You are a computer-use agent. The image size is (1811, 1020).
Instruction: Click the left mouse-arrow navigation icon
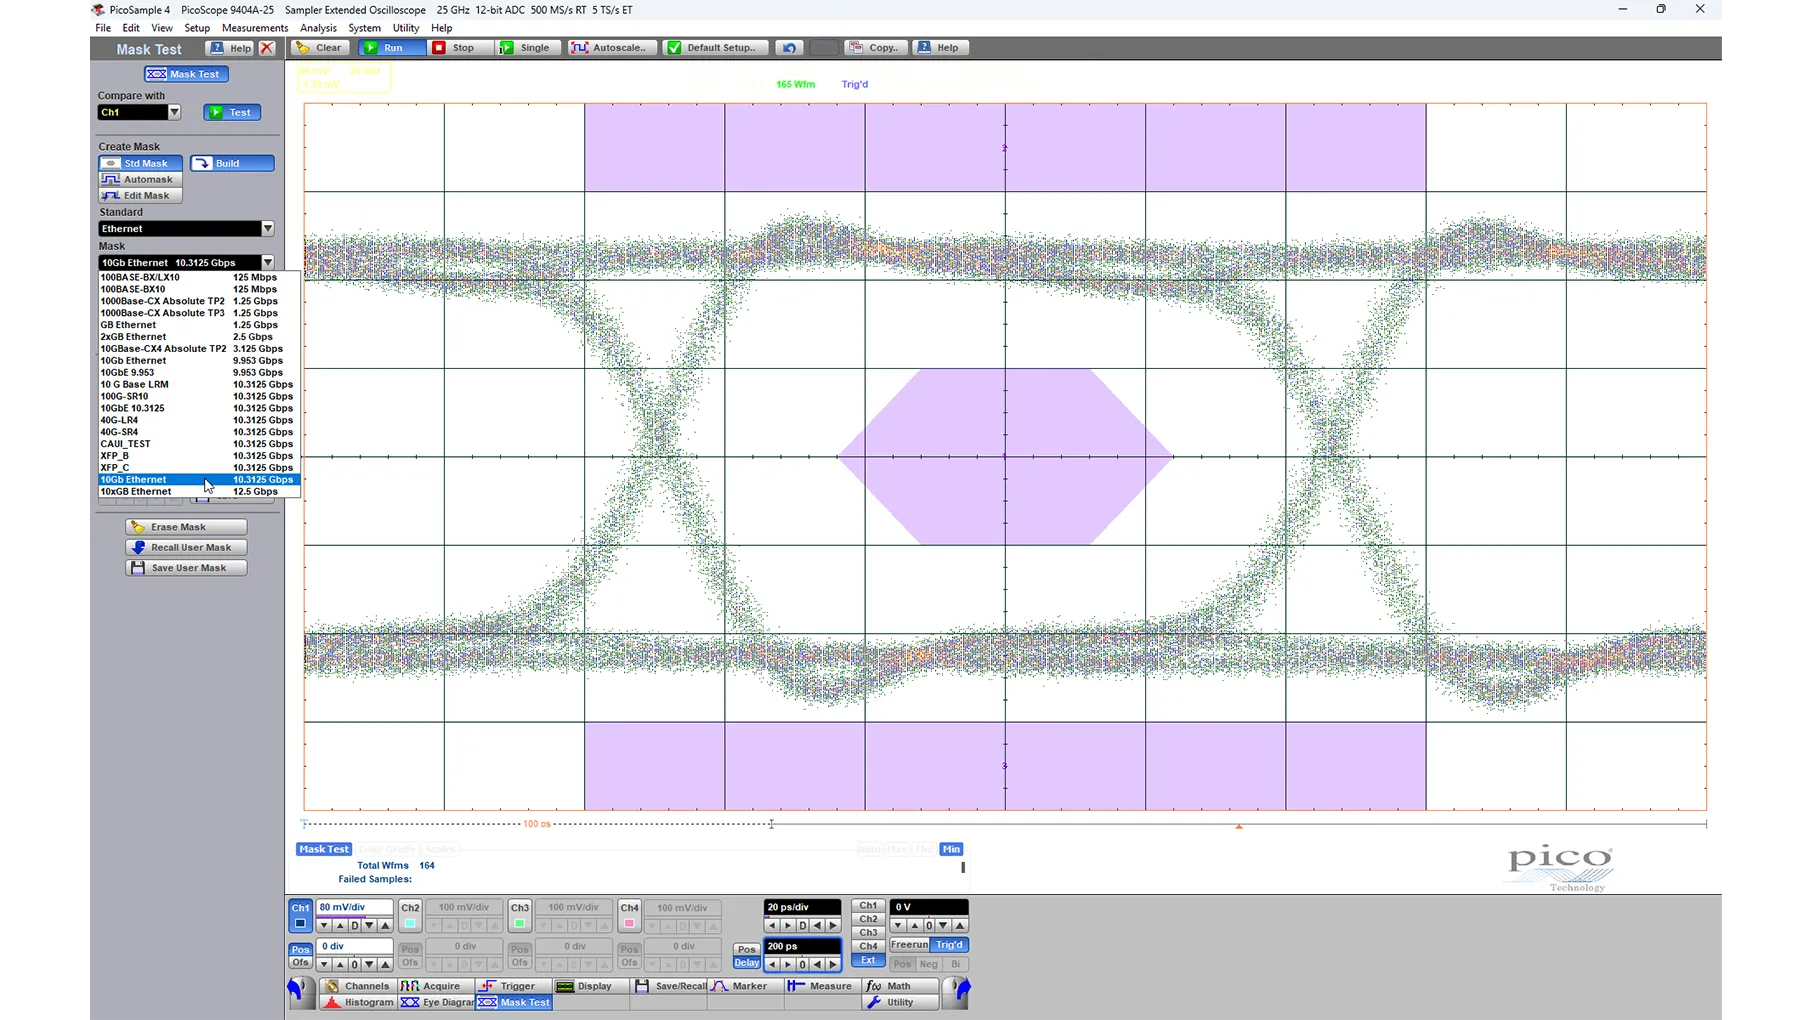click(x=299, y=990)
